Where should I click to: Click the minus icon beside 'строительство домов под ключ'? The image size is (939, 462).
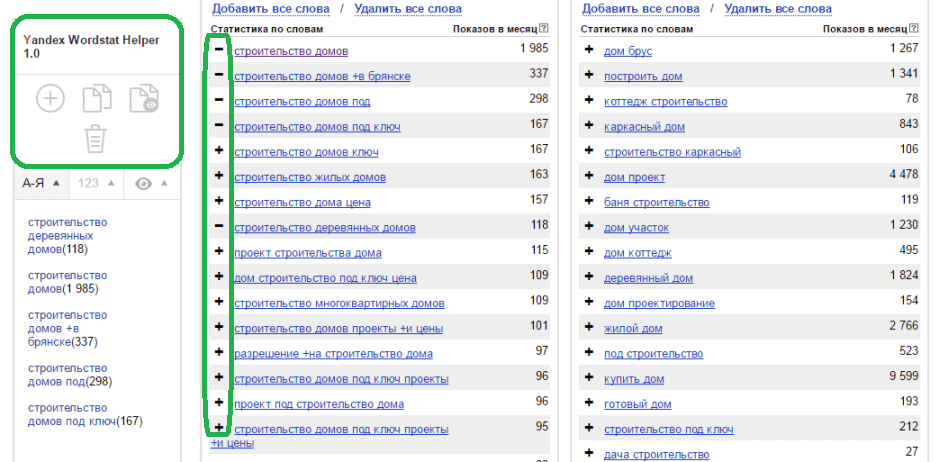[219, 124]
